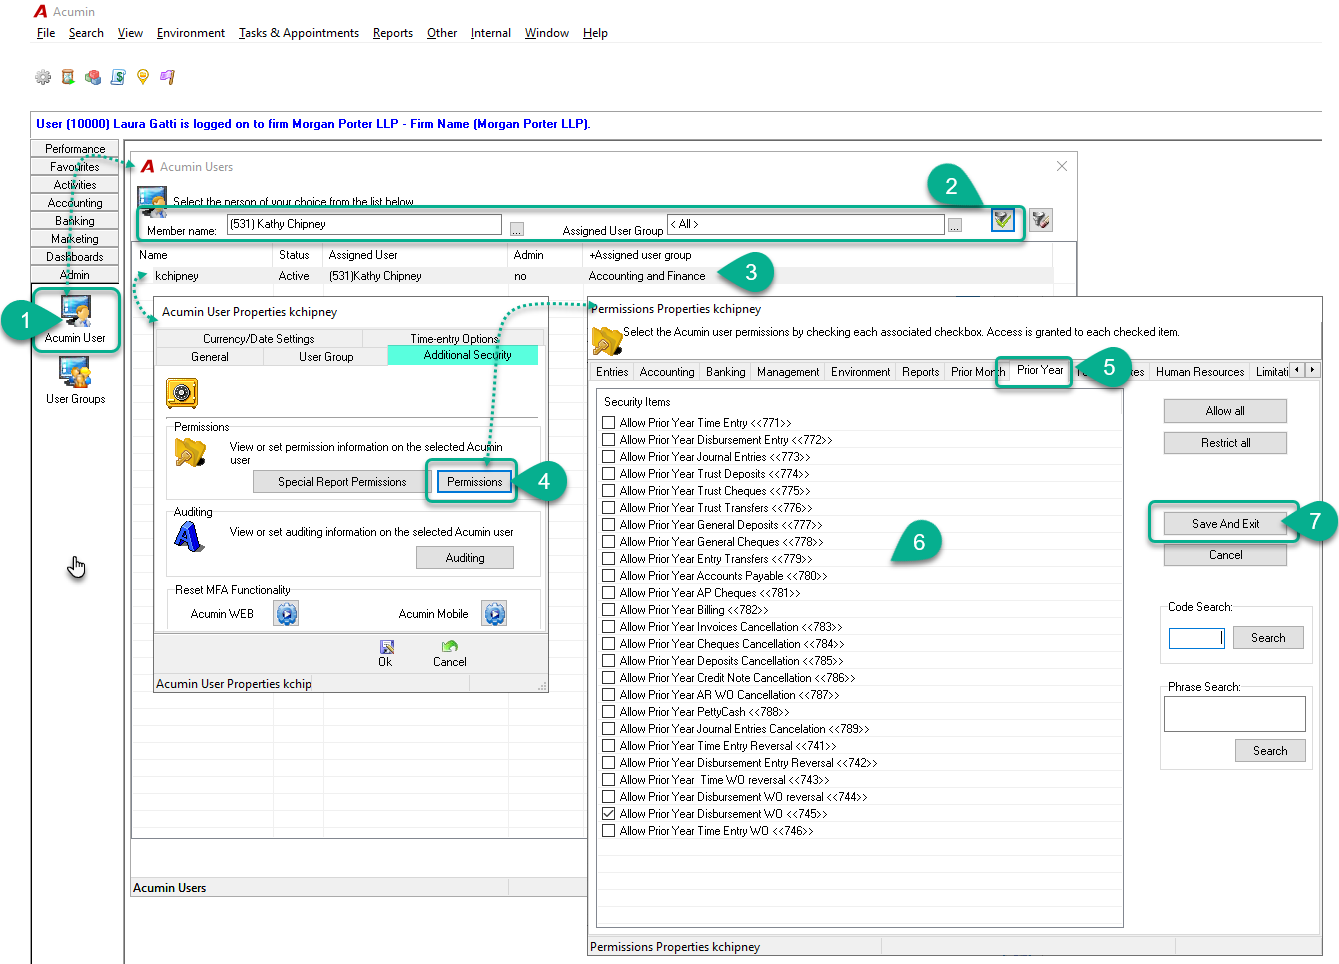Open the Environment menu
The image size is (1339, 964).
(x=191, y=33)
